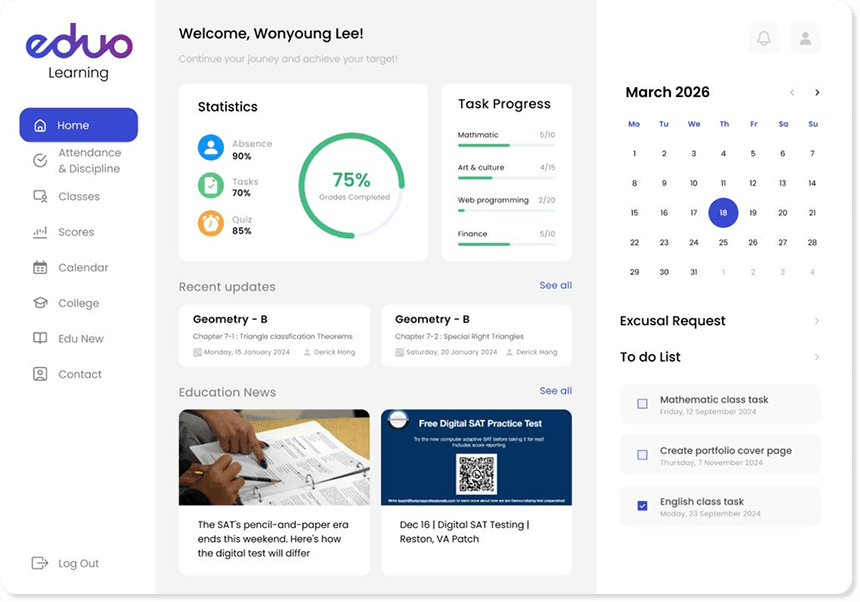
Task: Click the Calendar icon in the sidebar
Action: pyautogui.click(x=40, y=268)
